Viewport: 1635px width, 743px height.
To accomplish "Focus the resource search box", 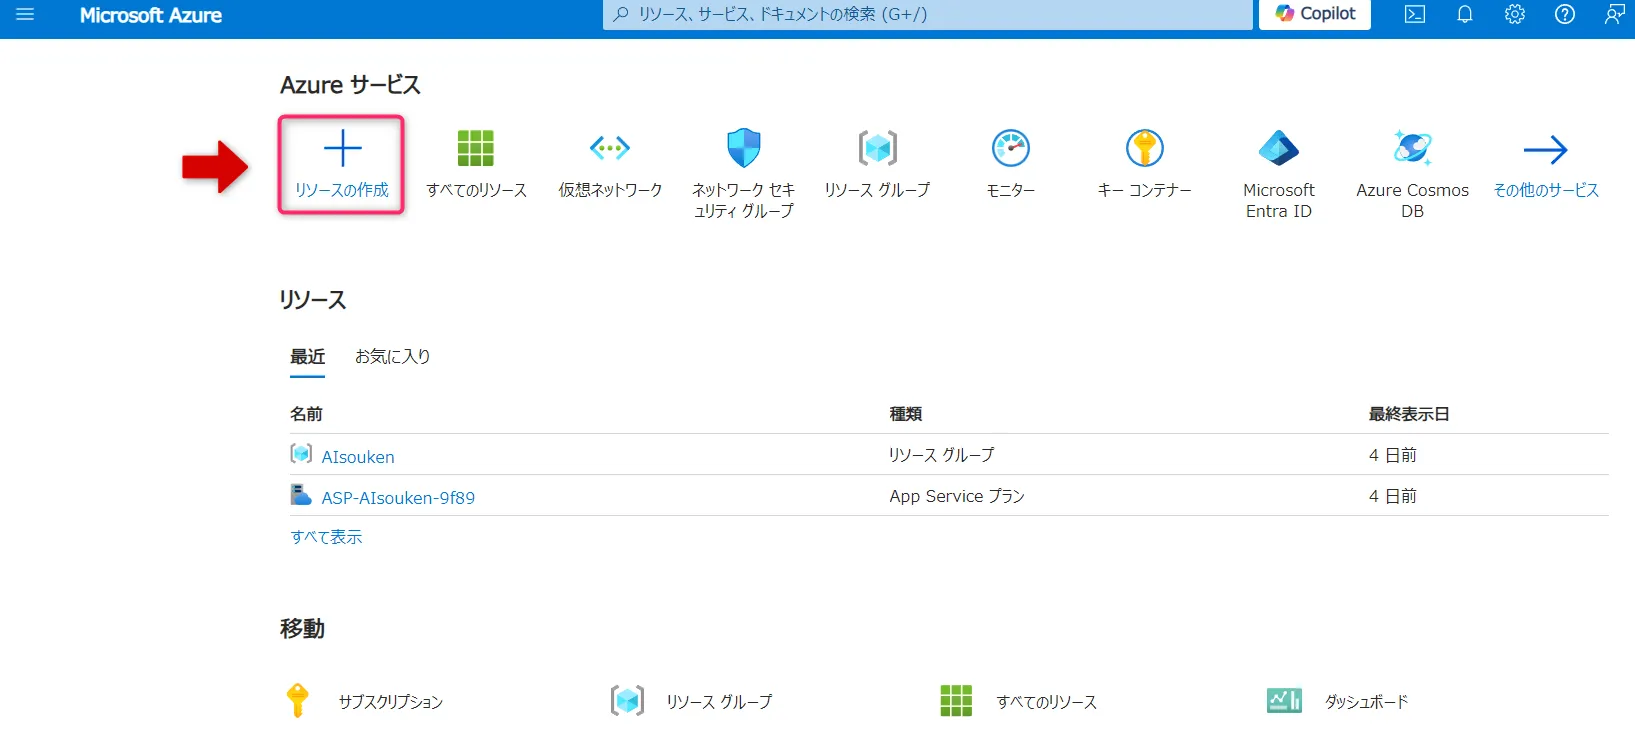I will [x=927, y=15].
